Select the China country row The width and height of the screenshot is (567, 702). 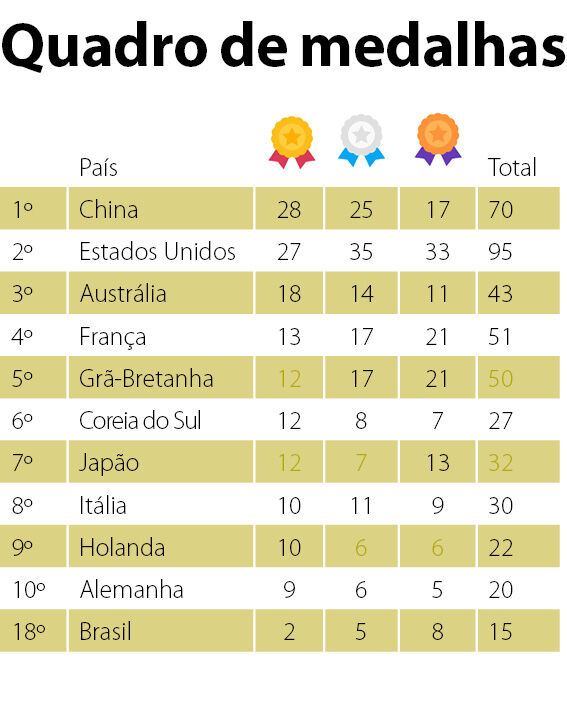click(x=279, y=209)
